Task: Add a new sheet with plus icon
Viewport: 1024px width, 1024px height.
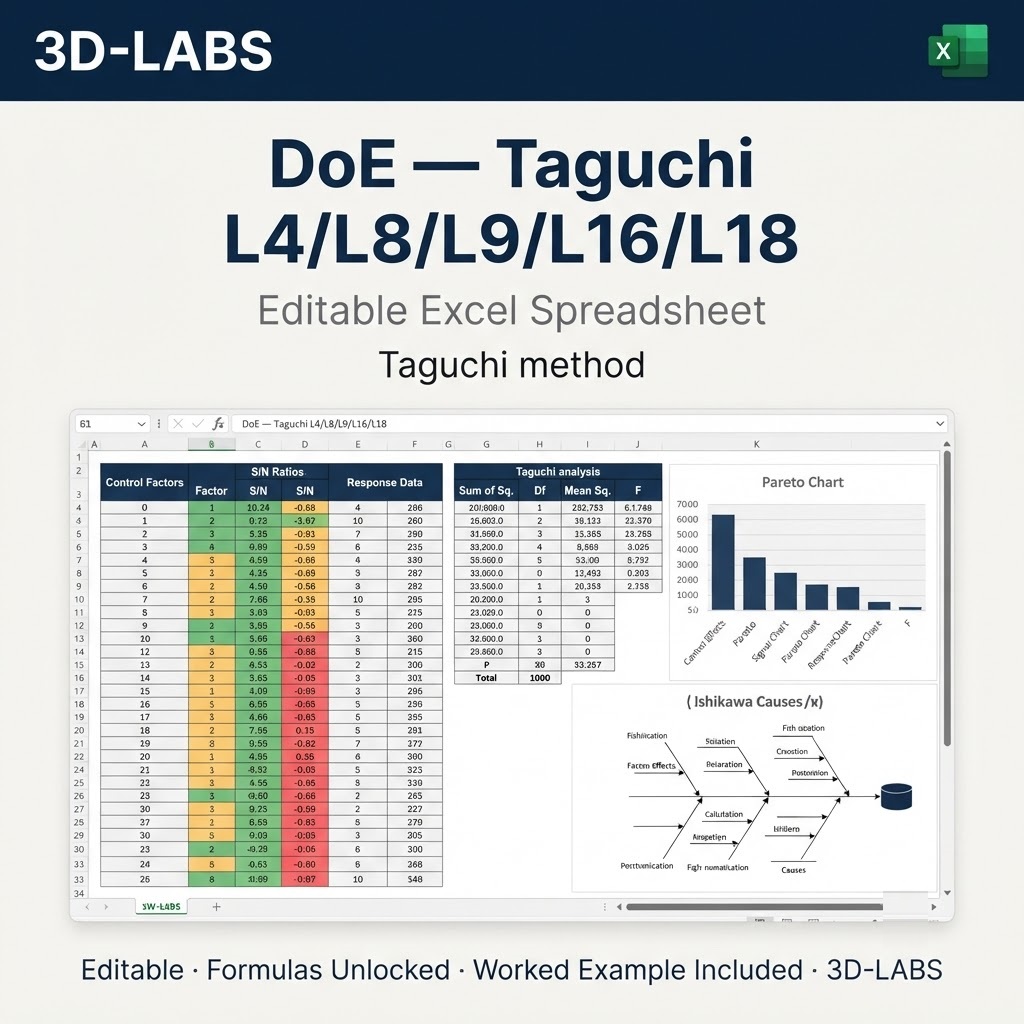Action: pyautogui.click(x=216, y=906)
